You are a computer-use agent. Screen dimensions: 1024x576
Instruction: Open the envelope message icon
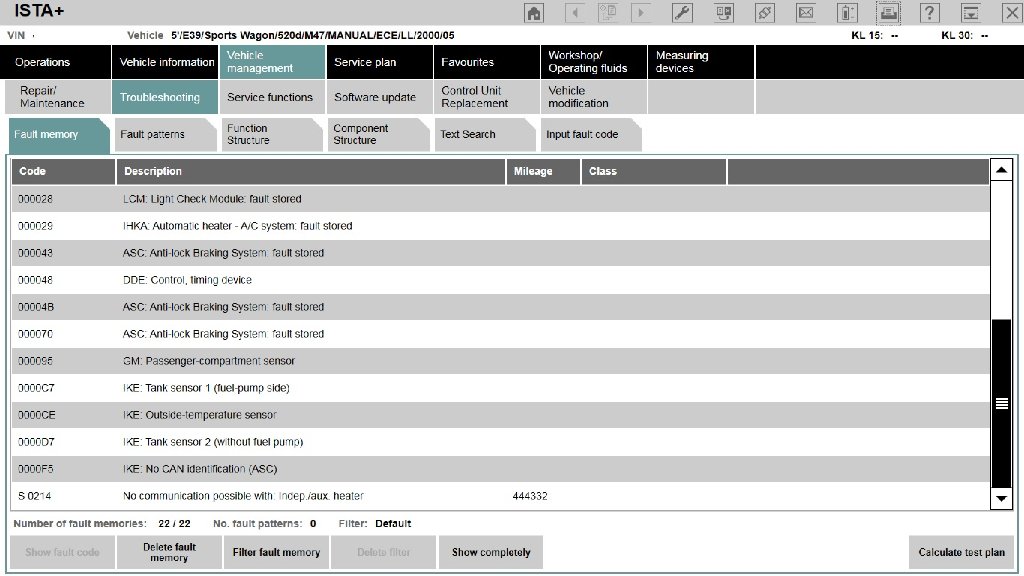pyautogui.click(x=806, y=12)
